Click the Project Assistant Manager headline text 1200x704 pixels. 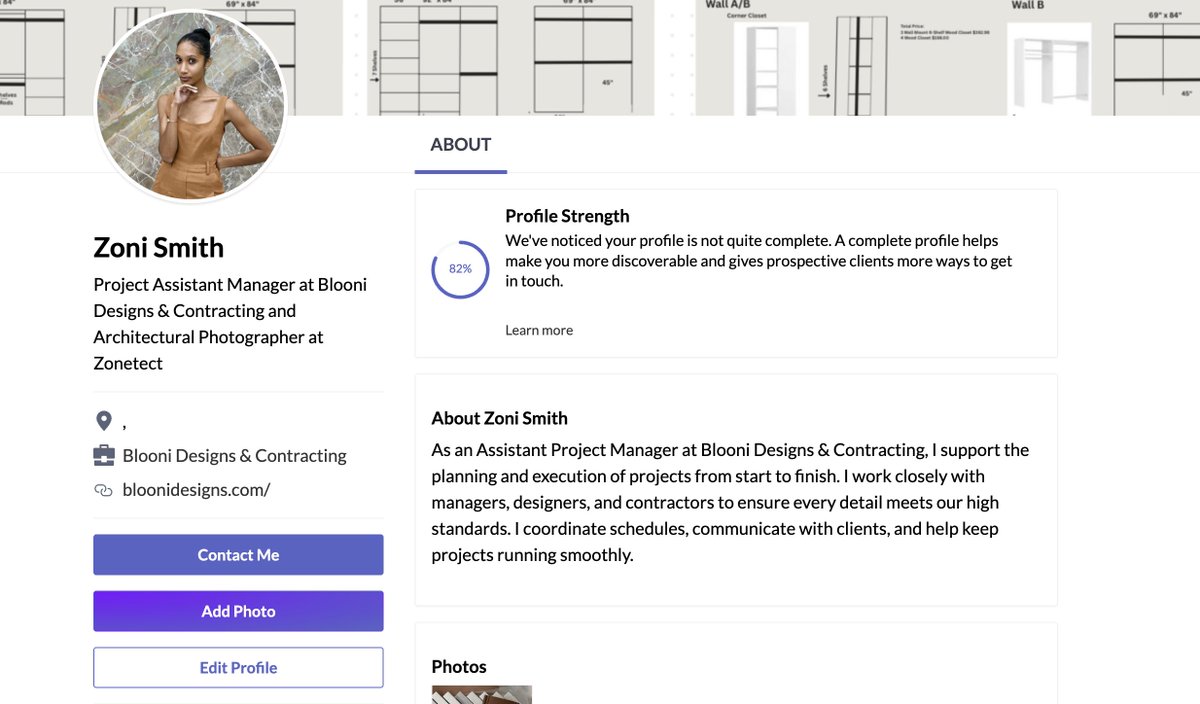pos(230,324)
